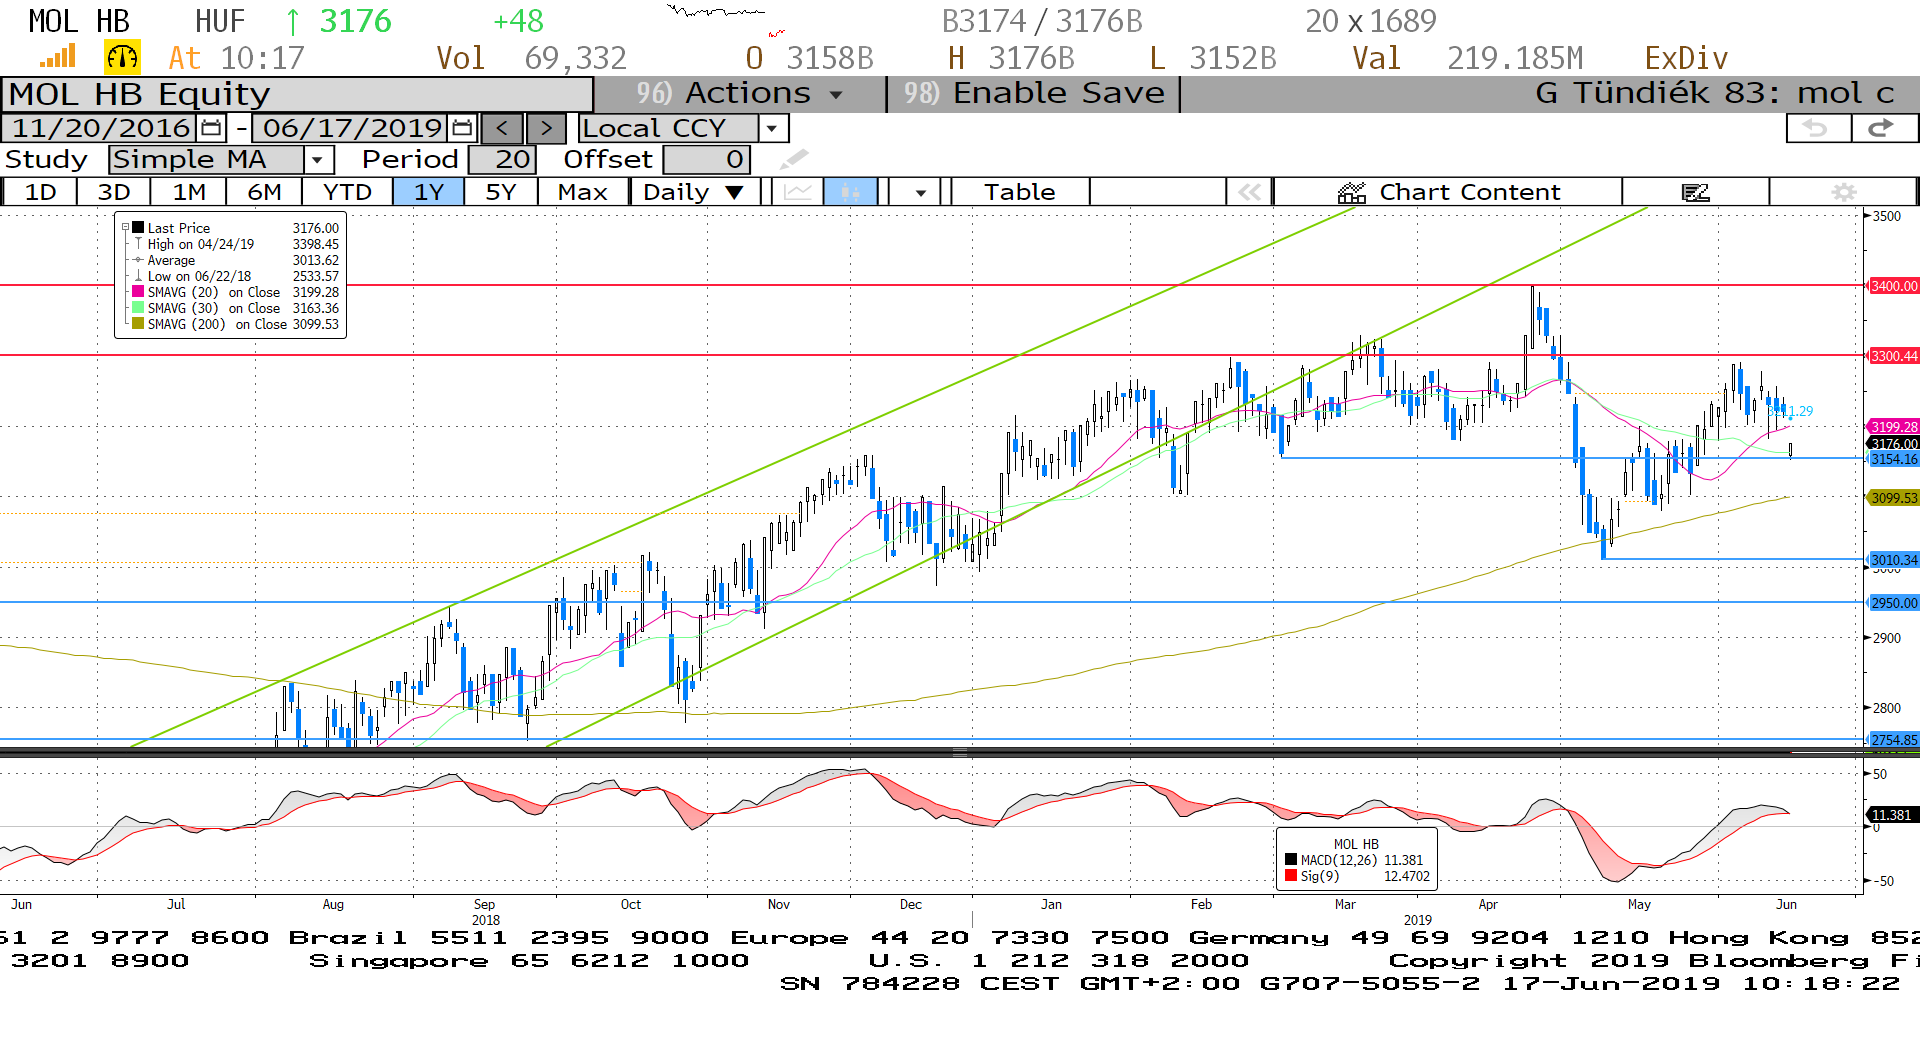Open chart settings gear icon

pyautogui.click(x=1844, y=192)
